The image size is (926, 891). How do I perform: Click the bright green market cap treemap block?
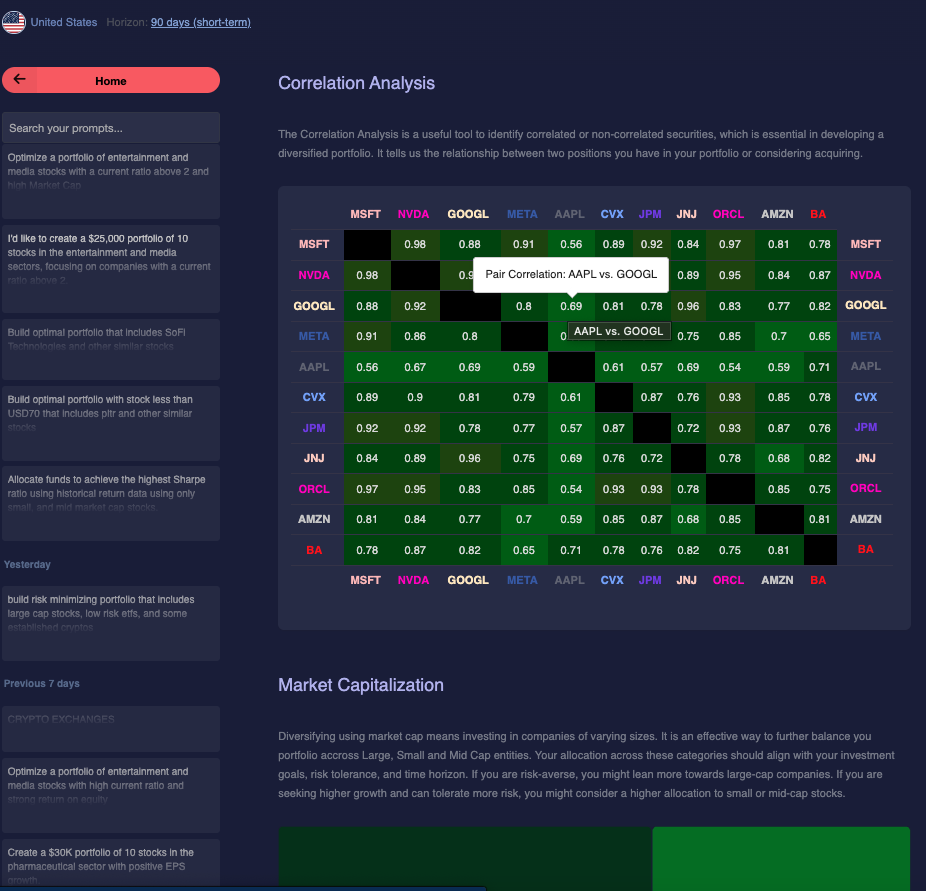(781, 859)
